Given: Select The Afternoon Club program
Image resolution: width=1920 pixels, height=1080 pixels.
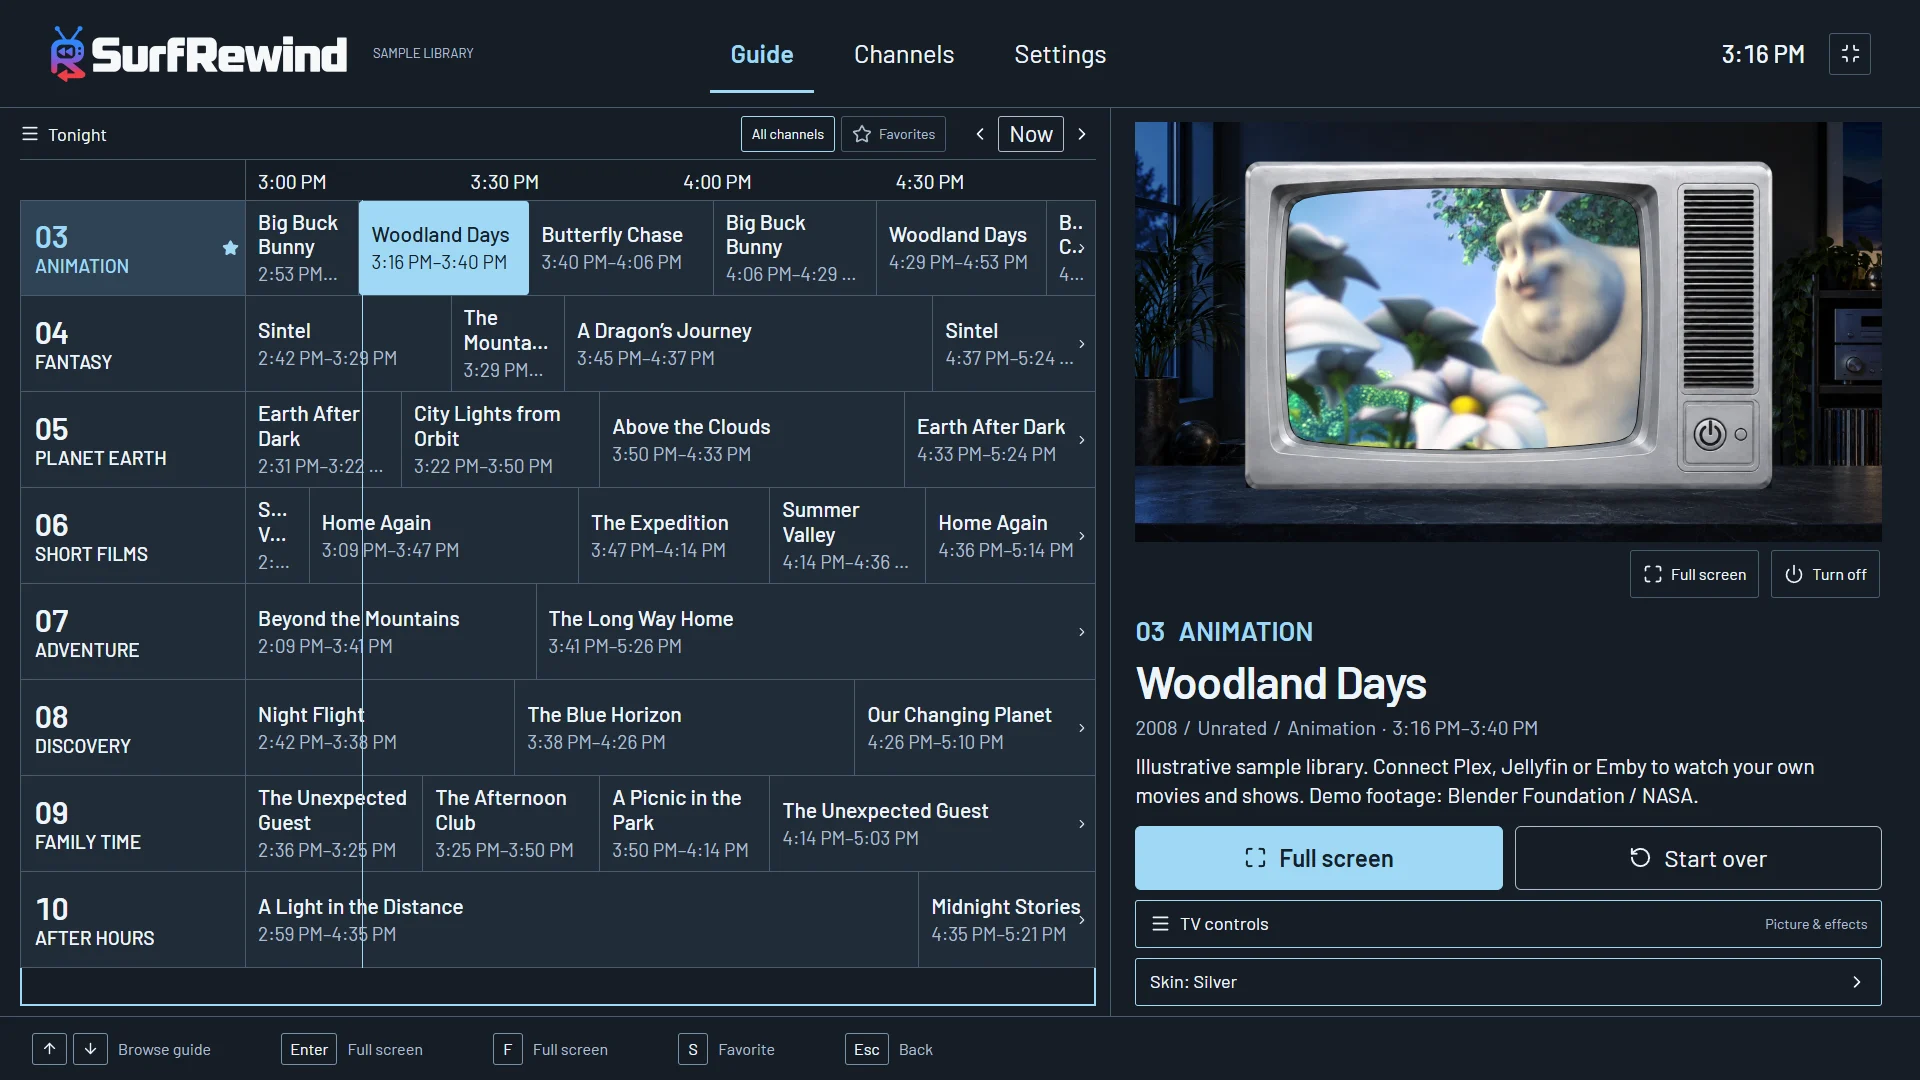Looking at the screenshot, I should (x=511, y=824).
